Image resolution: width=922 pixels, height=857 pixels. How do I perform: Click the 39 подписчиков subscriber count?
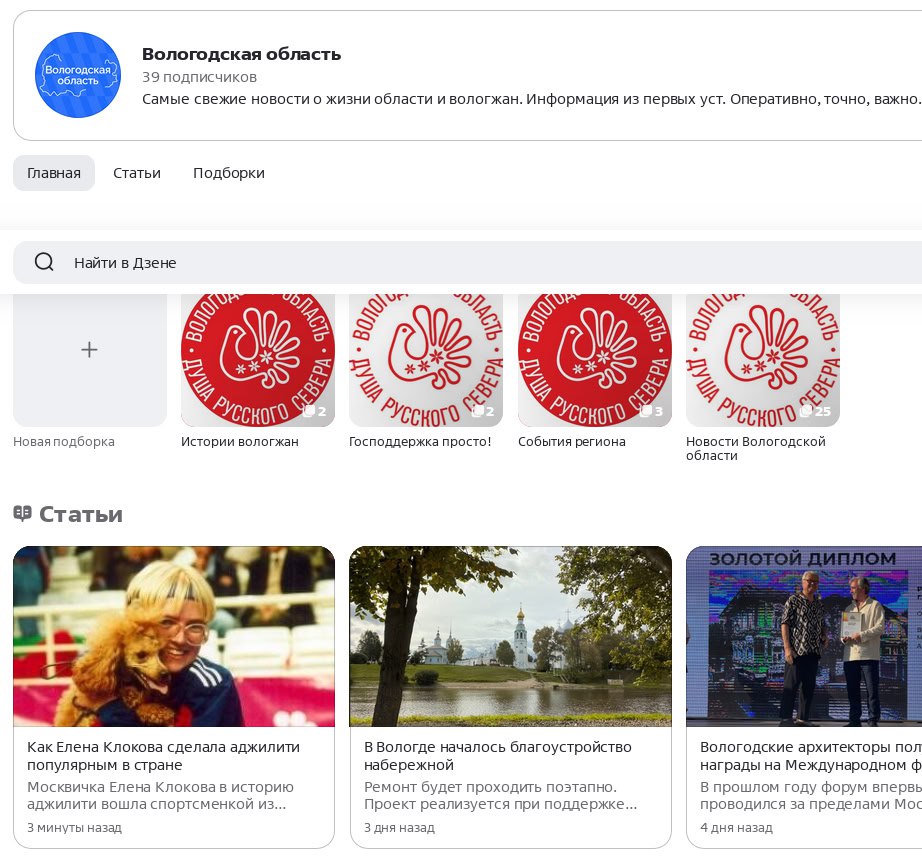pos(199,77)
